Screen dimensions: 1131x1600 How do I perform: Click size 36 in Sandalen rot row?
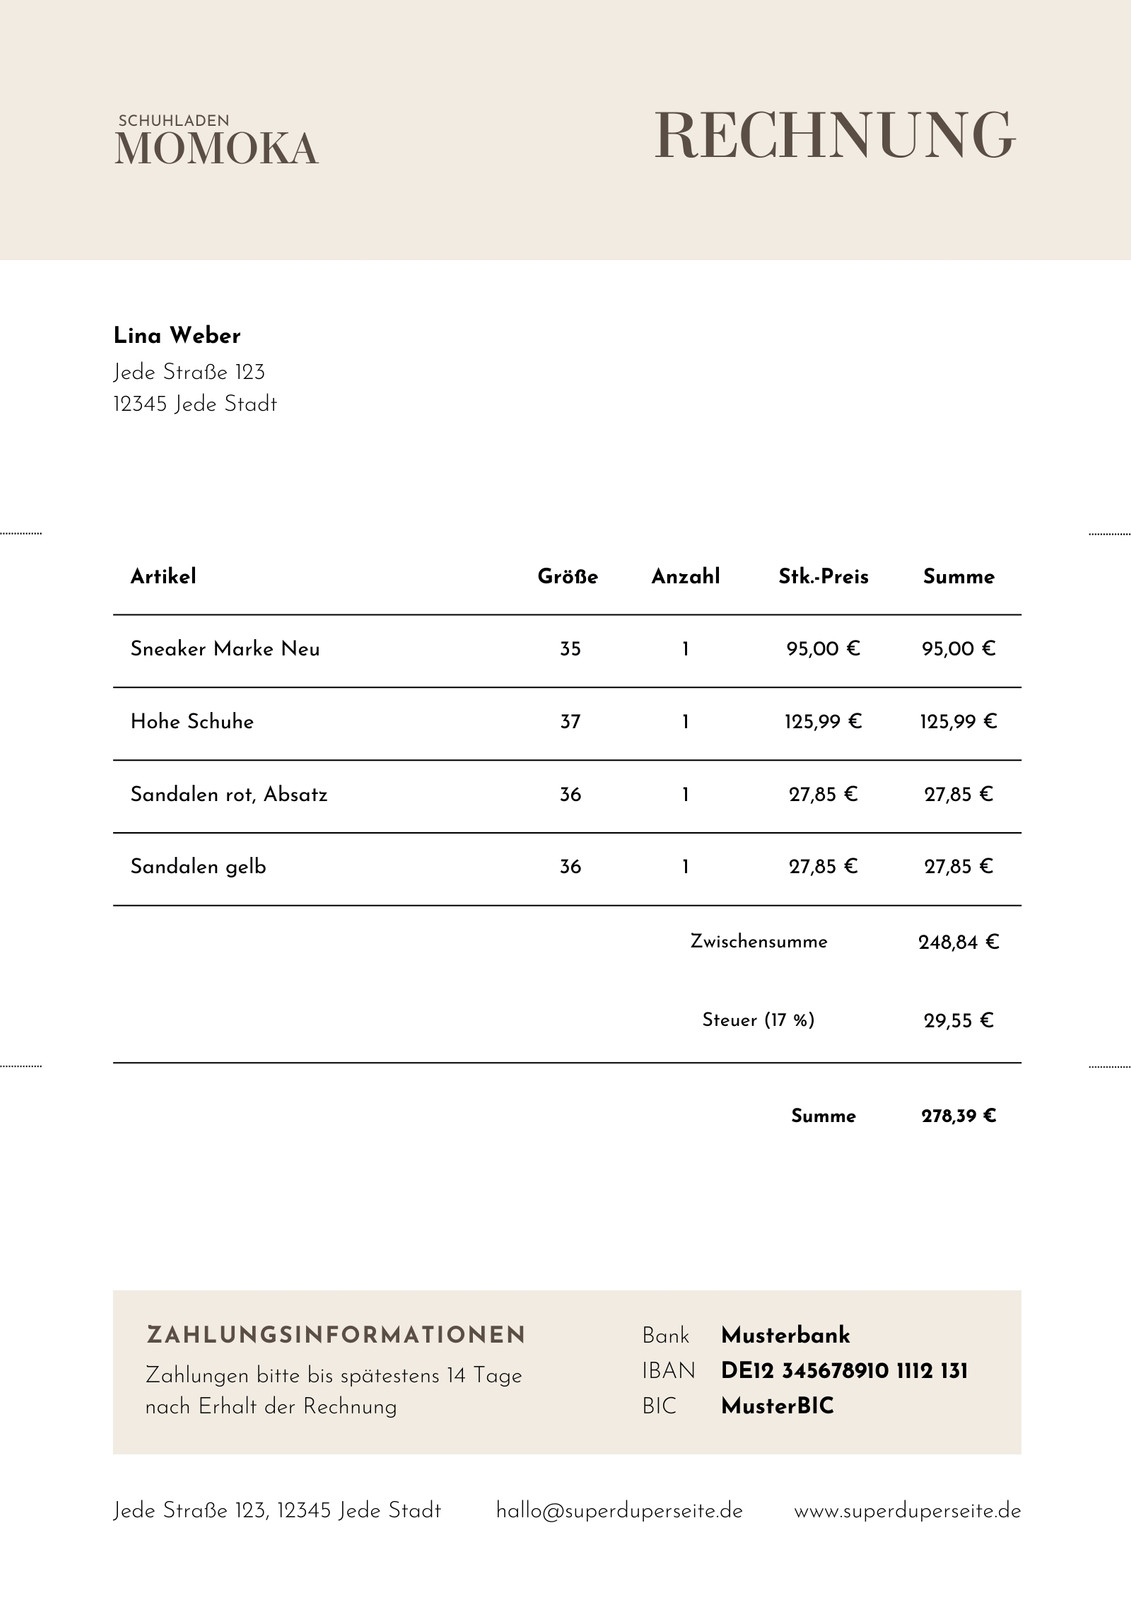[570, 795]
